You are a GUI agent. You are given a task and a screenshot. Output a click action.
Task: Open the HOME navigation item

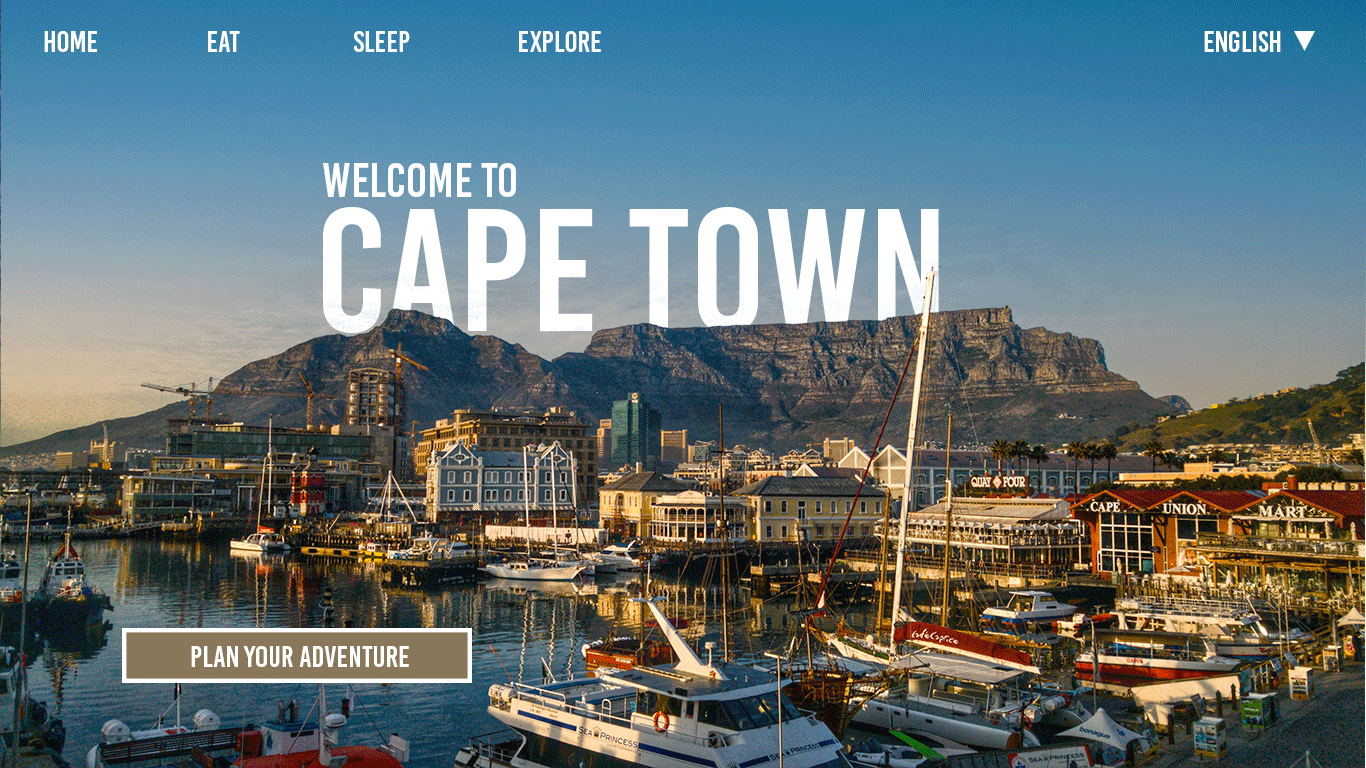pyautogui.click(x=70, y=42)
